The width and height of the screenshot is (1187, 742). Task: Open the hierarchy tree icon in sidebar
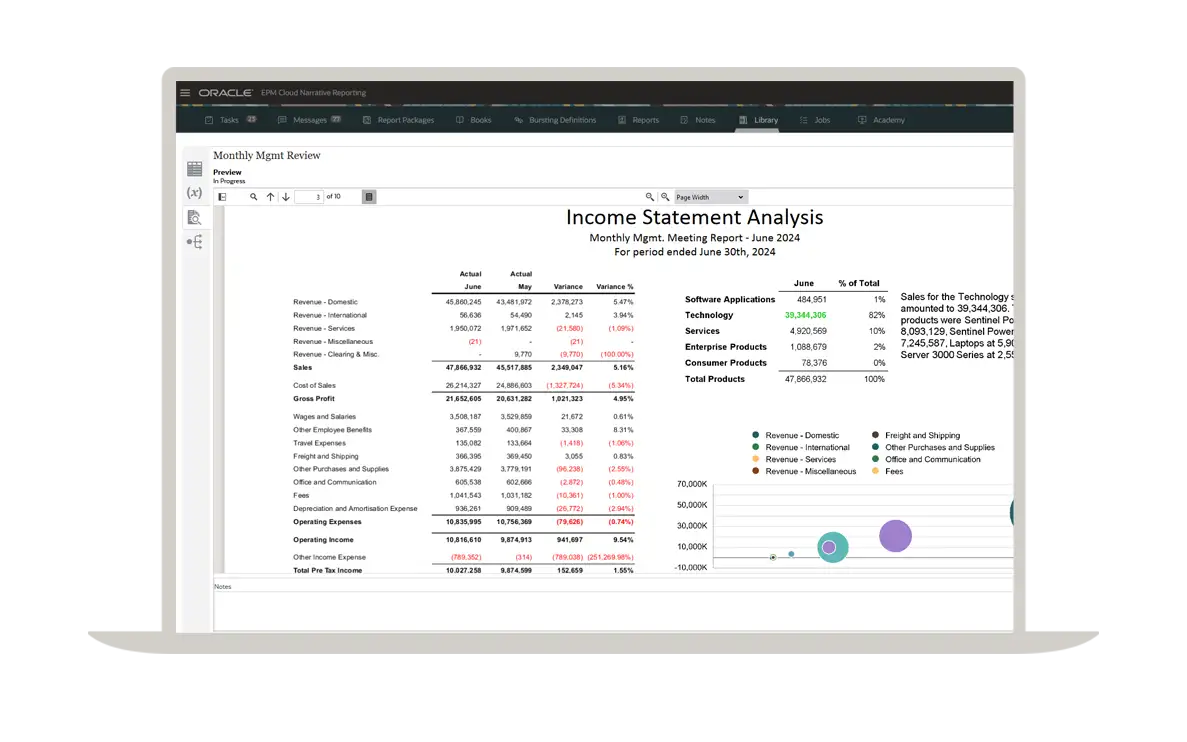point(194,242)
